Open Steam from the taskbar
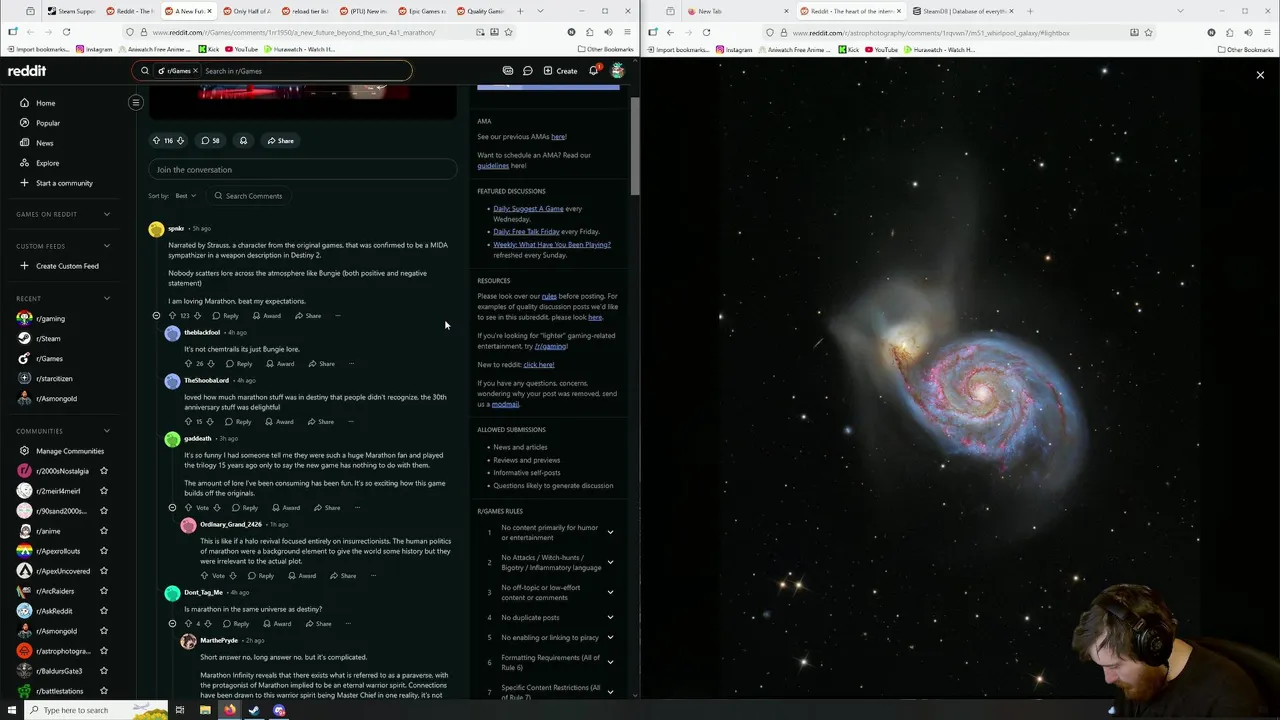The width and height of the screenshot is (1280, 720). pos(254,710)
